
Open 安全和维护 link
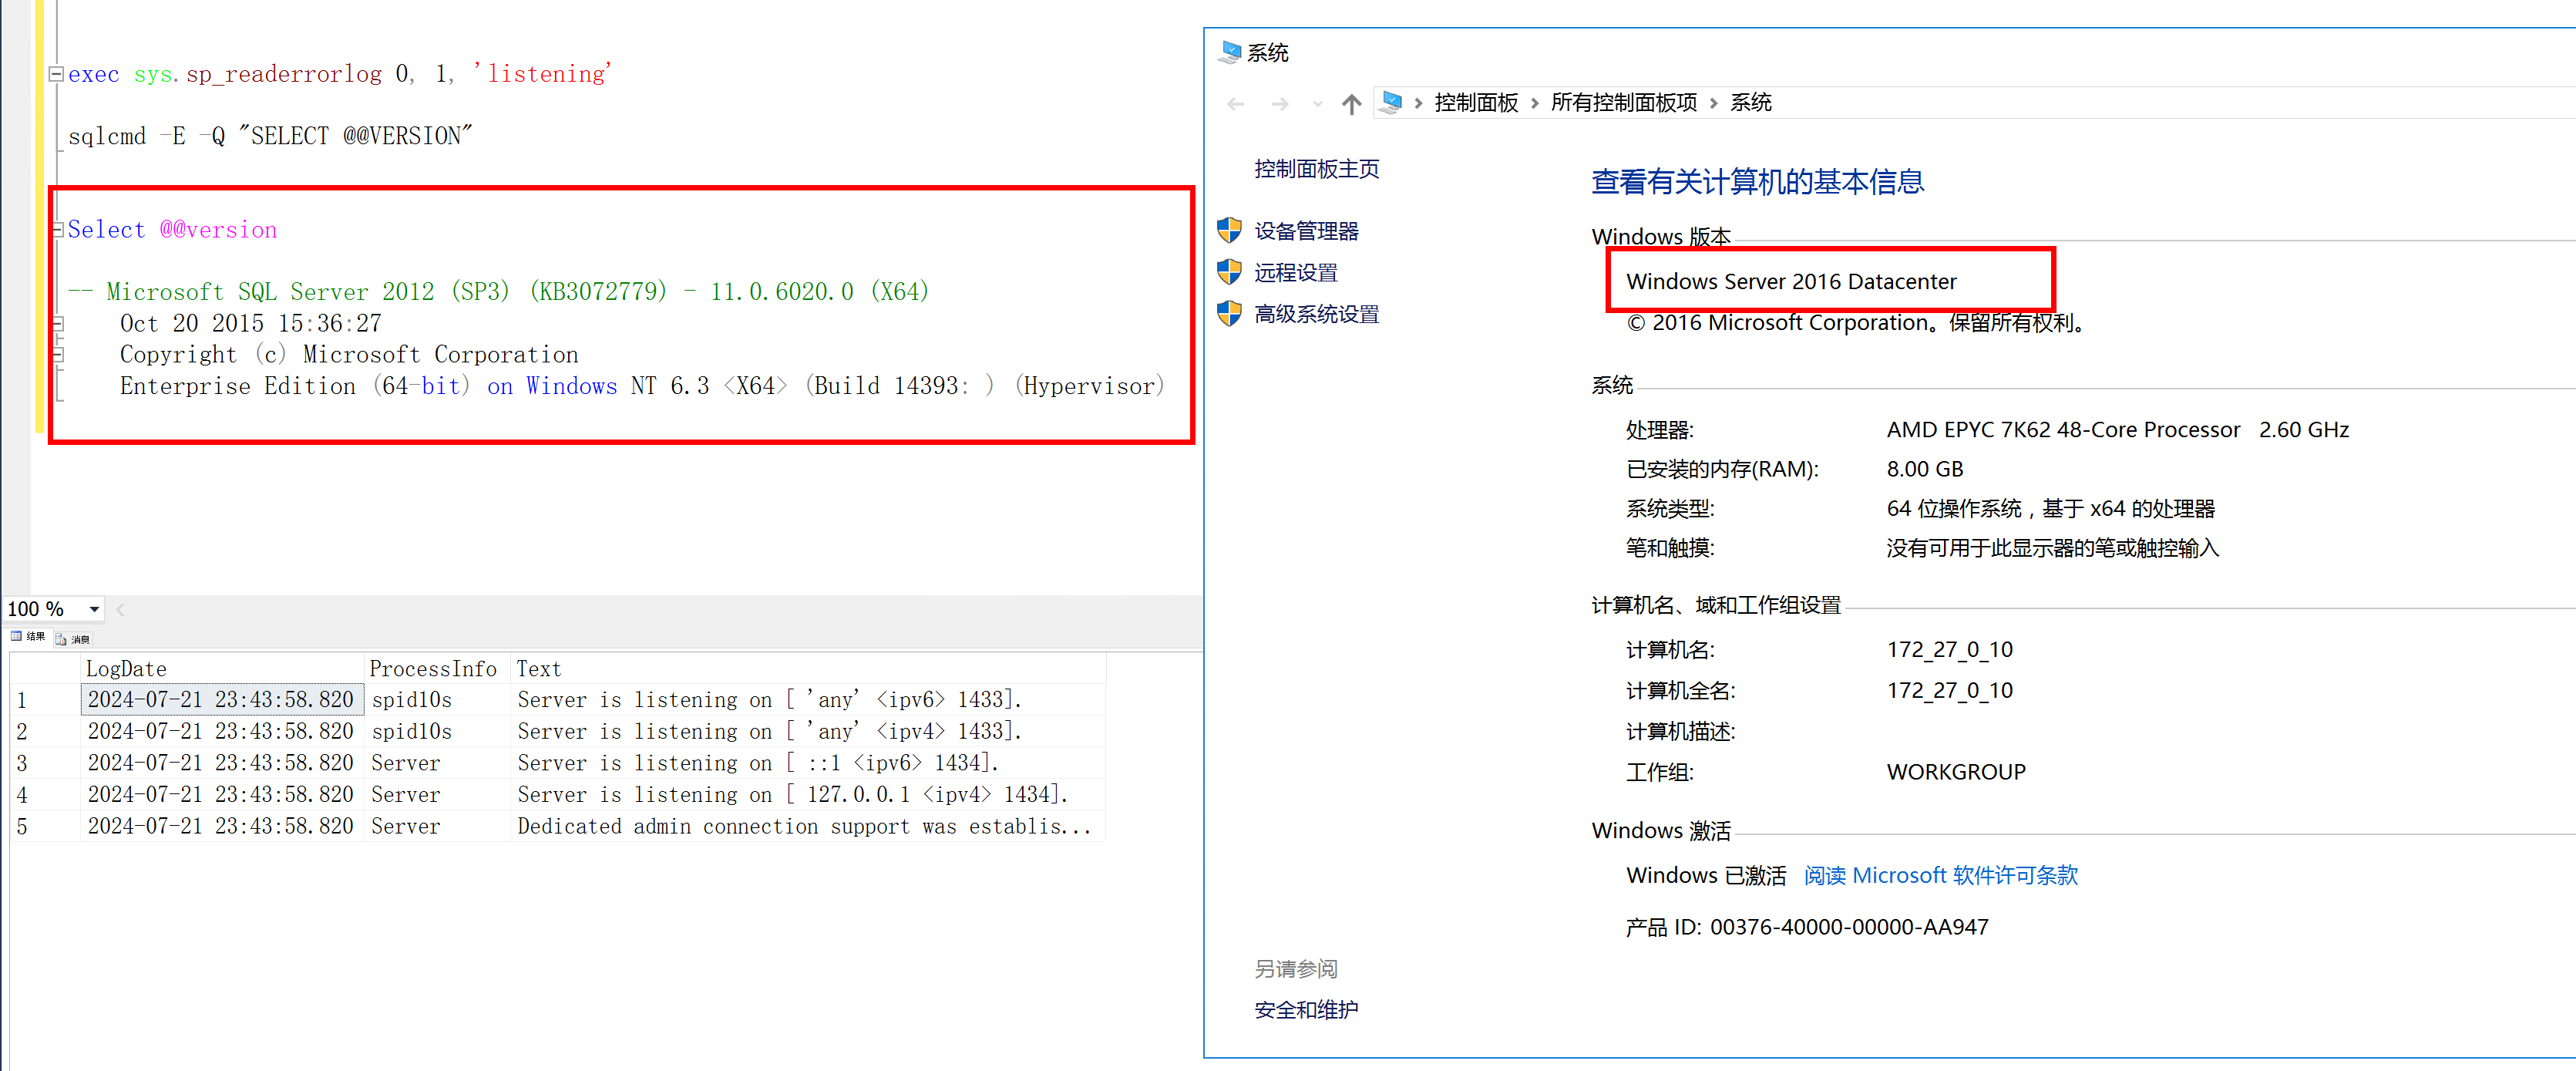1306,1009
